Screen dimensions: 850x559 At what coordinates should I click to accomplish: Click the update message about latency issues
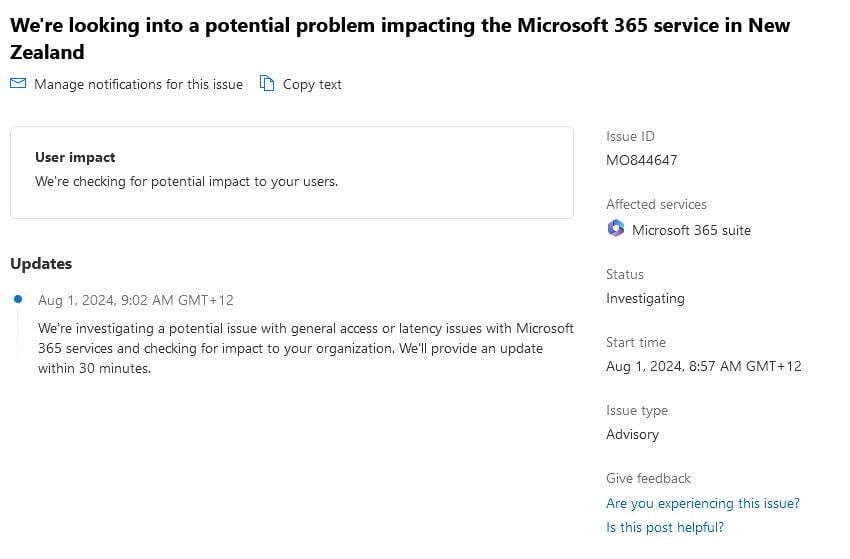click(x=305, y=348)
